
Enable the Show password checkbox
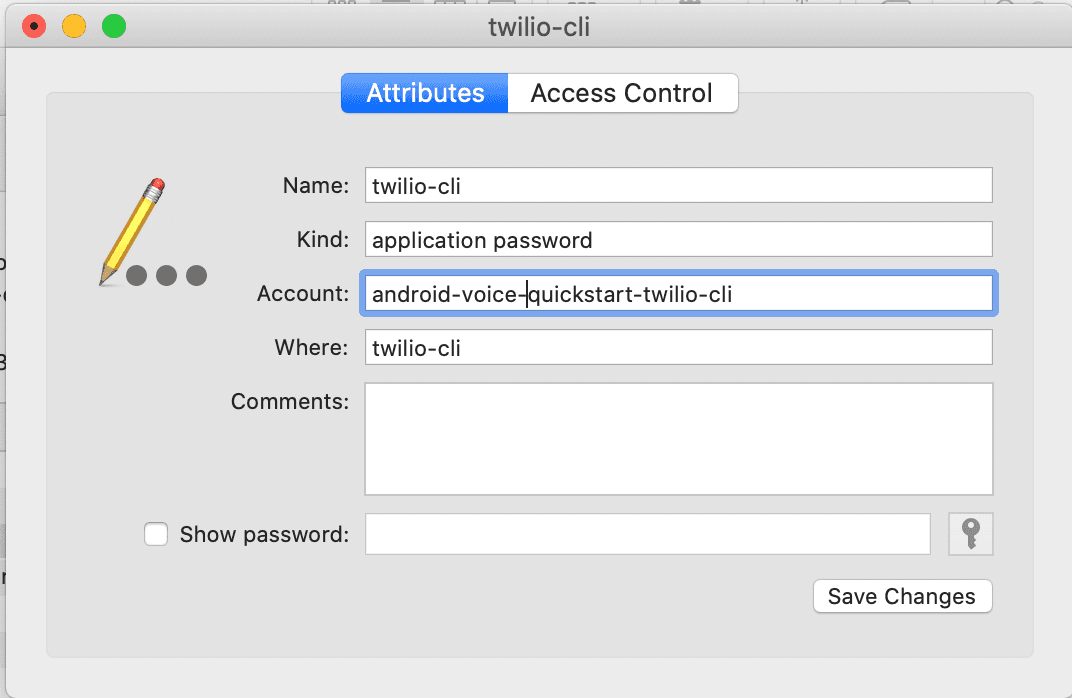coord(156,534)
